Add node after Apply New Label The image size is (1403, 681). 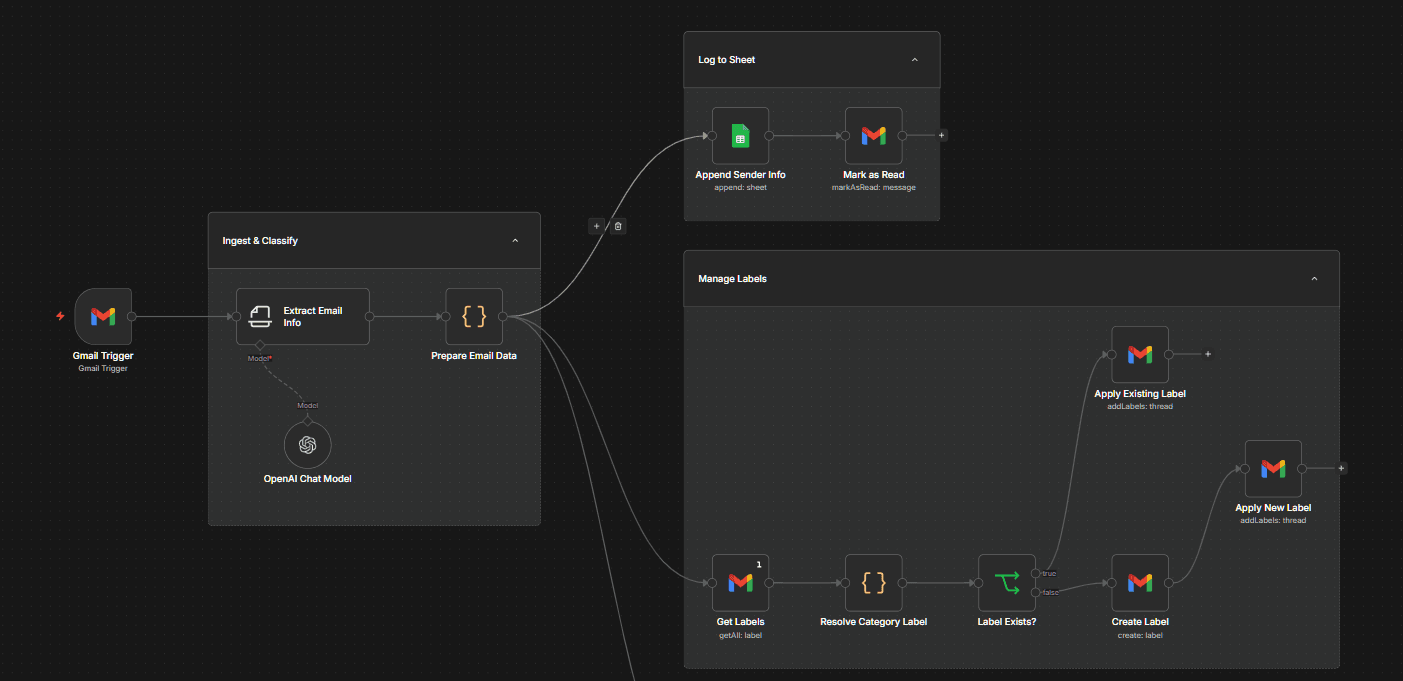1341,468
